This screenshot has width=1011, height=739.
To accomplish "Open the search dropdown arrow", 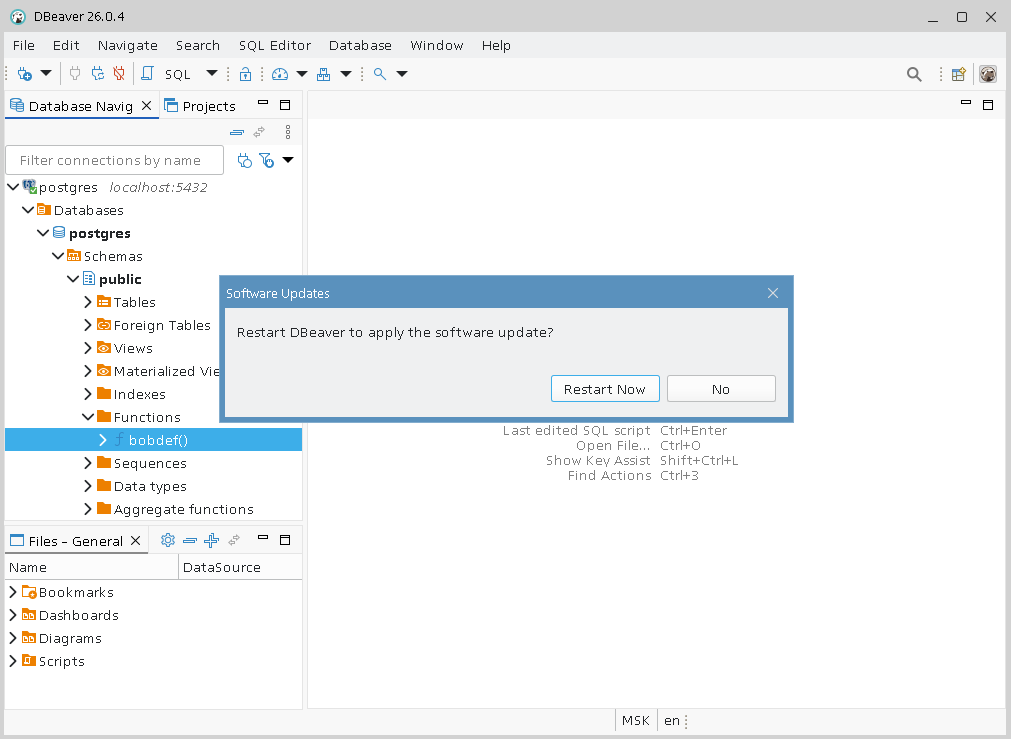I will 402,74.
